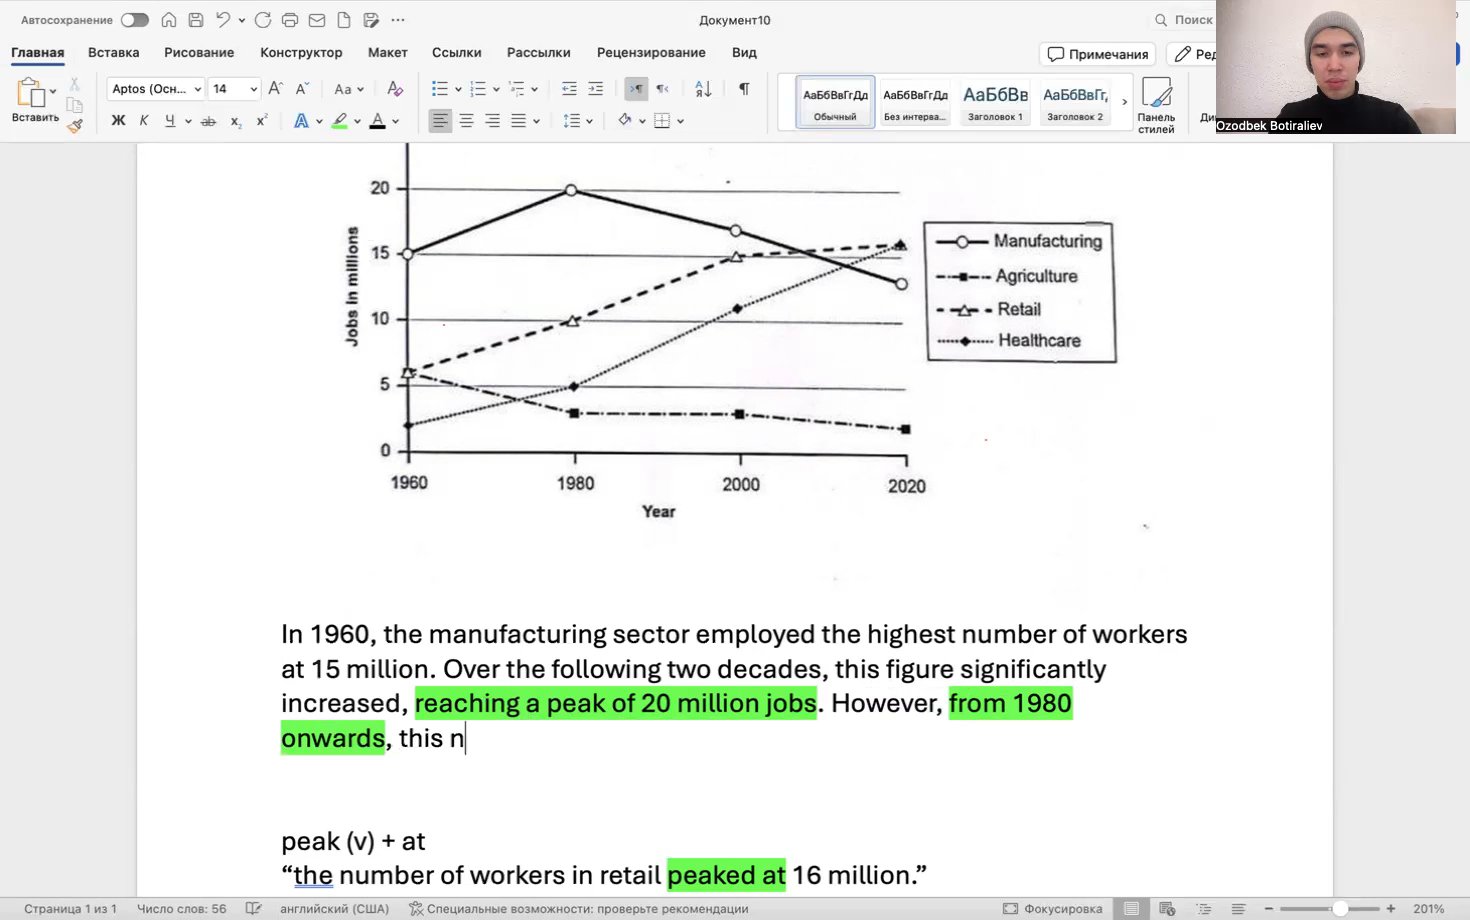Switch to the Рецензирование ribbon tab
The width and height of the screenshot is (1470, 920).
[x=651, y=52]
